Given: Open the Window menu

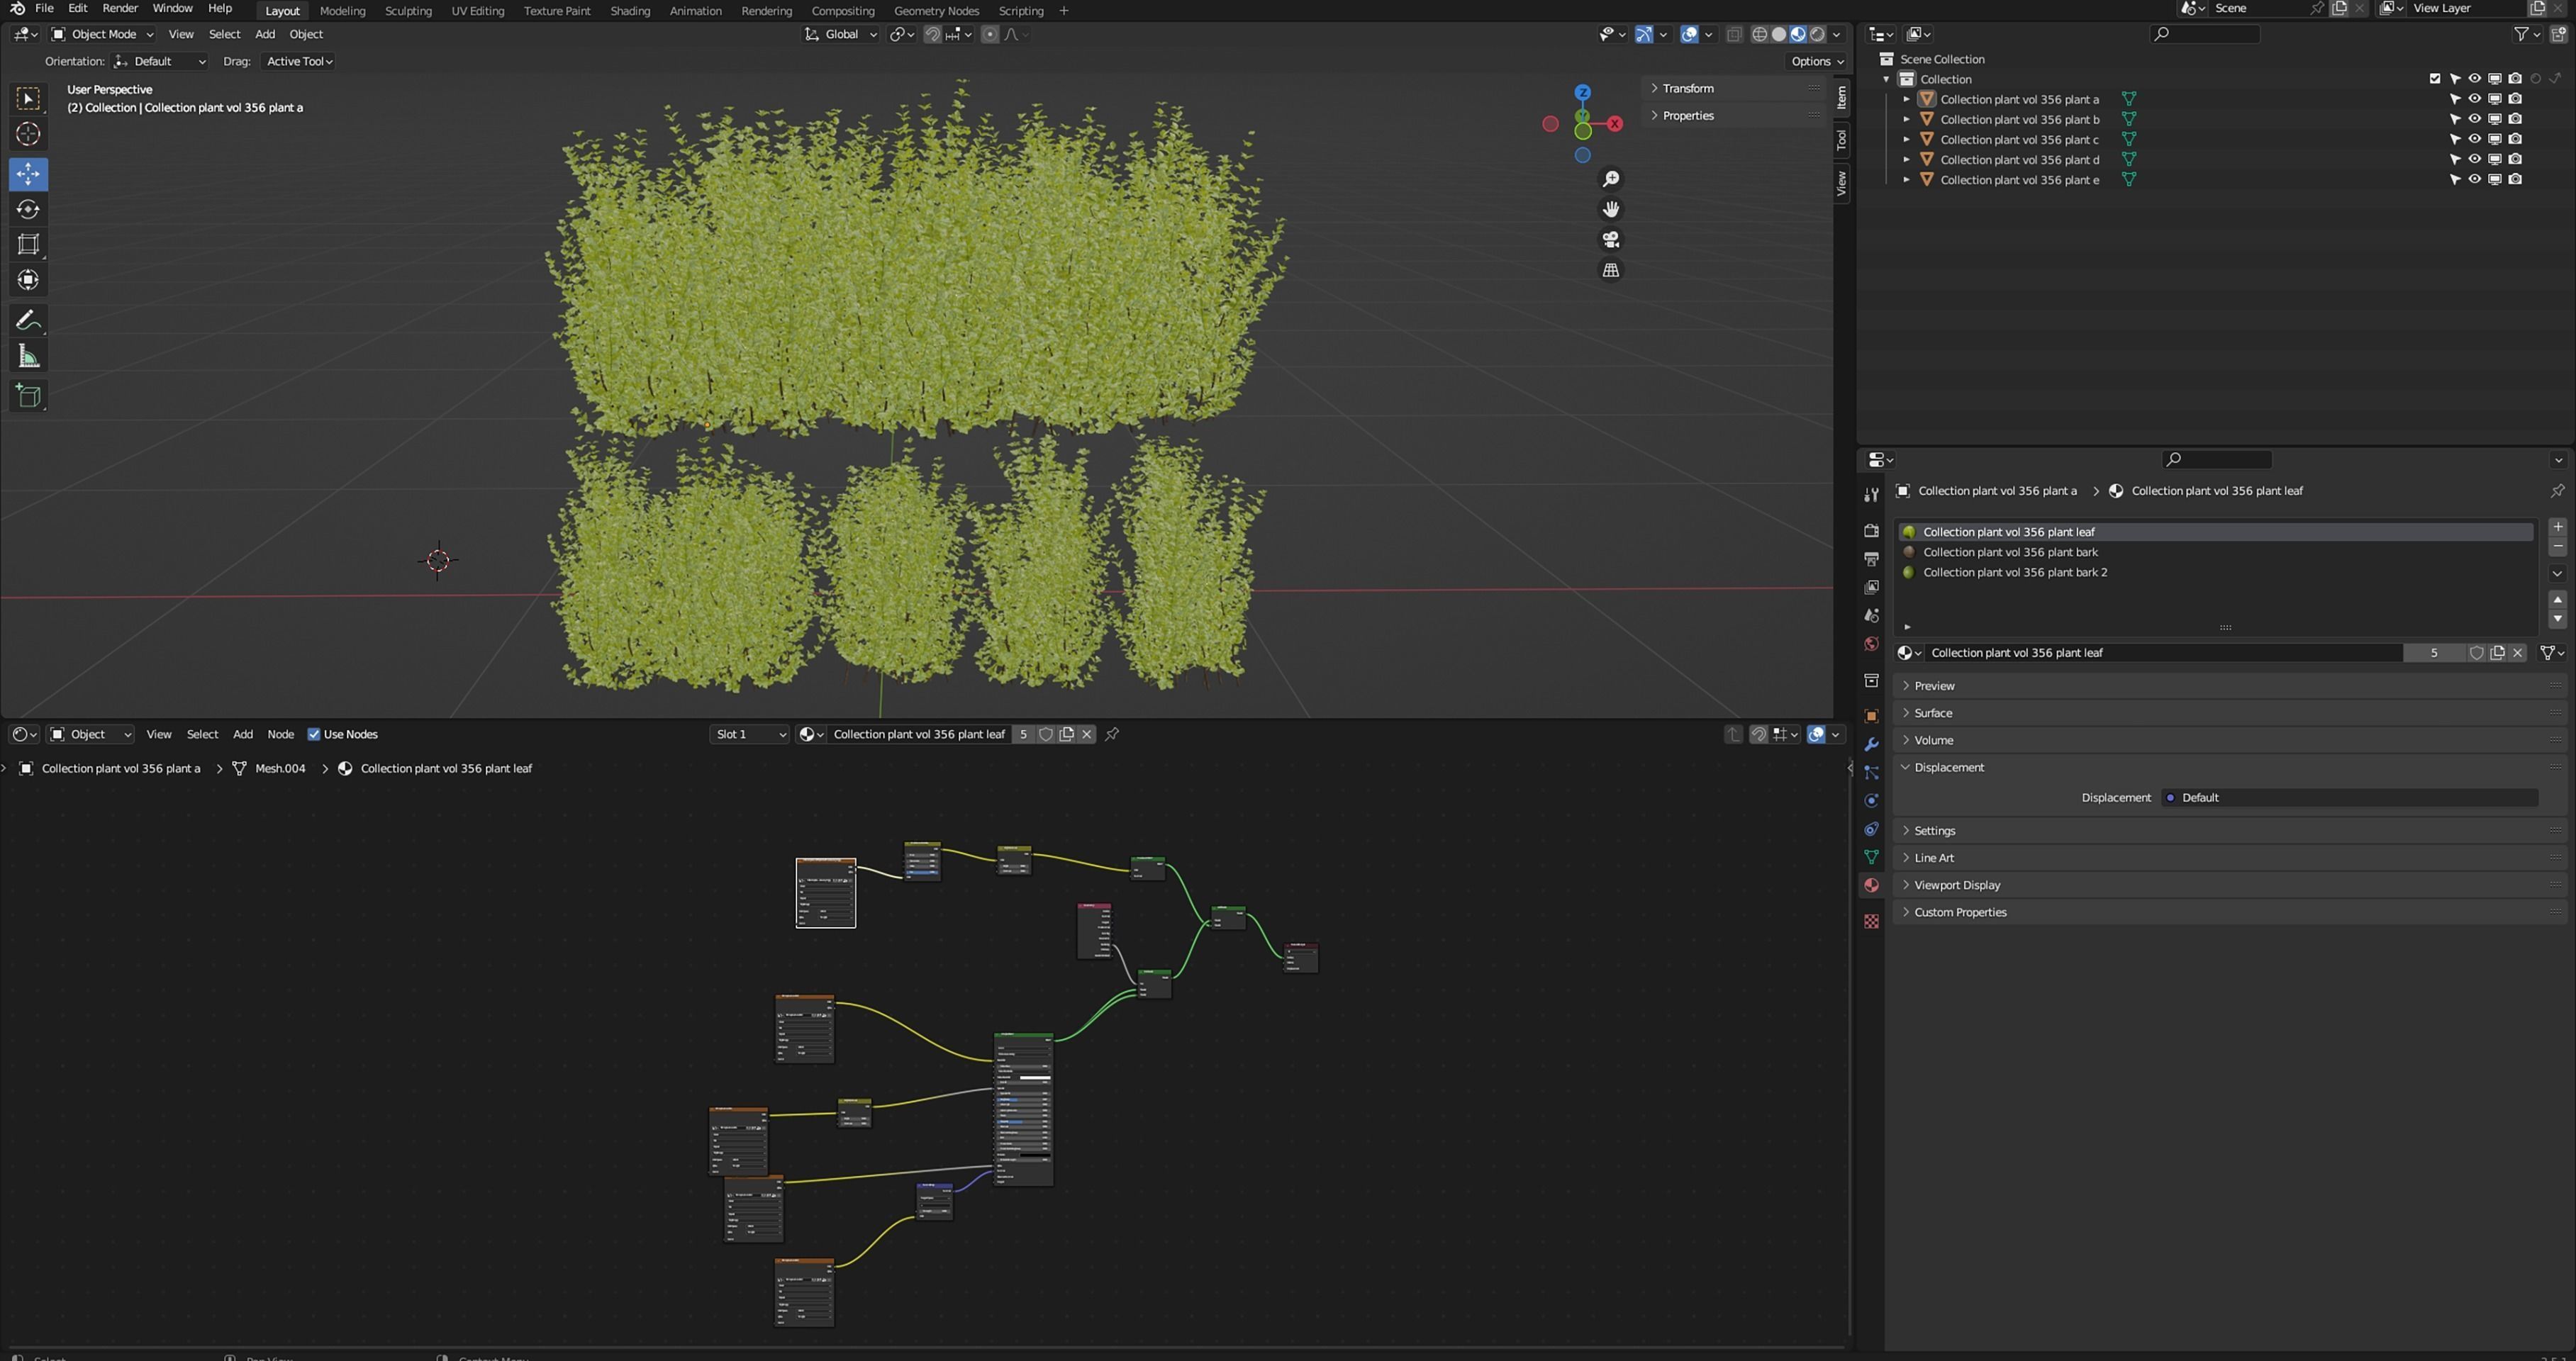Looking at the screenshot, I should (172, 8).
